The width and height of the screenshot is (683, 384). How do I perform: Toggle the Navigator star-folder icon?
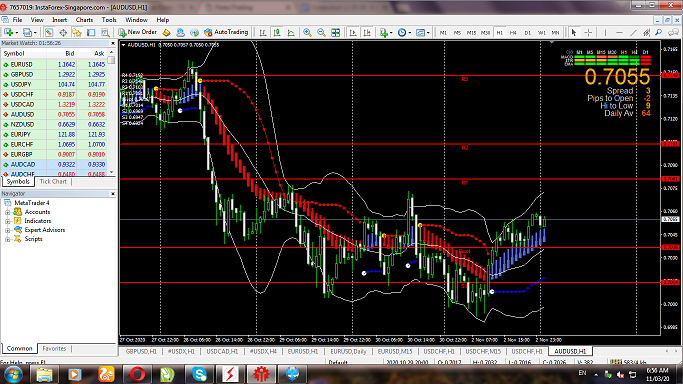coord(77,33)
